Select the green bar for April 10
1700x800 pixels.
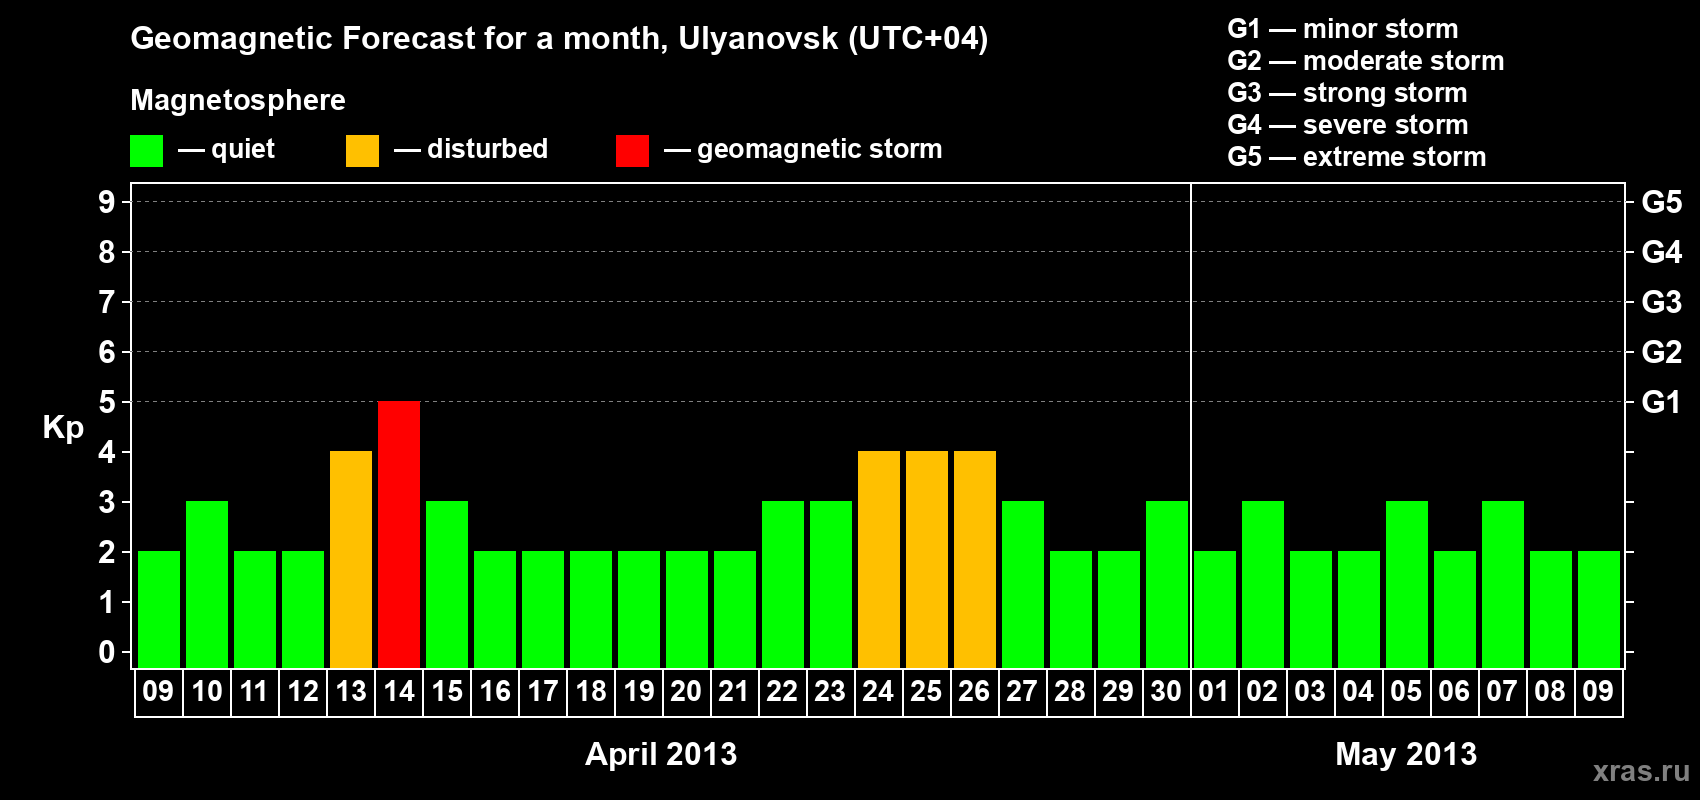coord(207,584)
